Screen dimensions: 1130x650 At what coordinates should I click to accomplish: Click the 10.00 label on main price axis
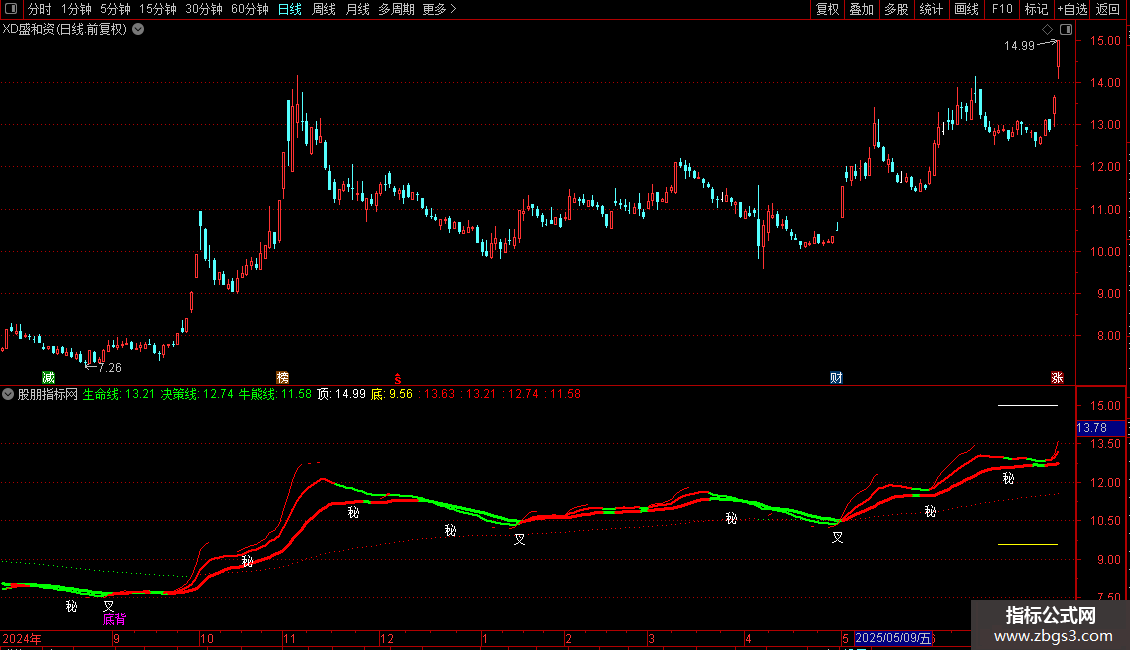coord(1105,251)
